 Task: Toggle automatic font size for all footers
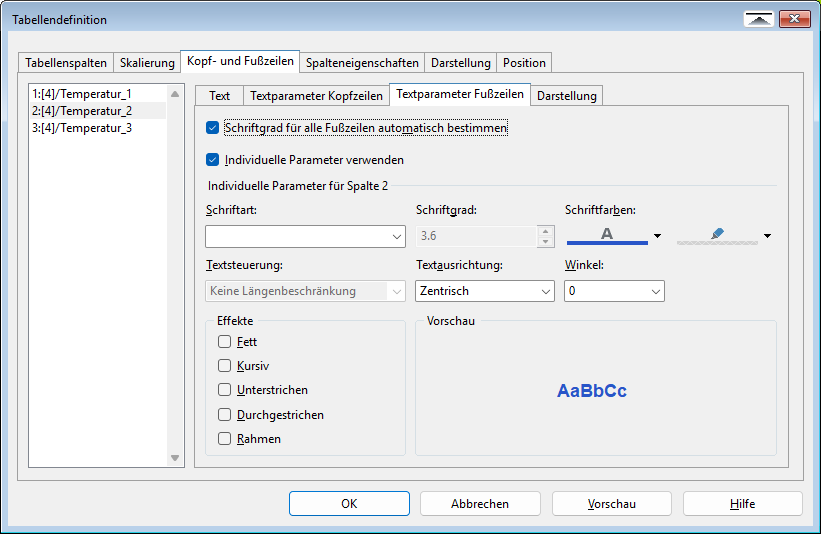[212, 128]
